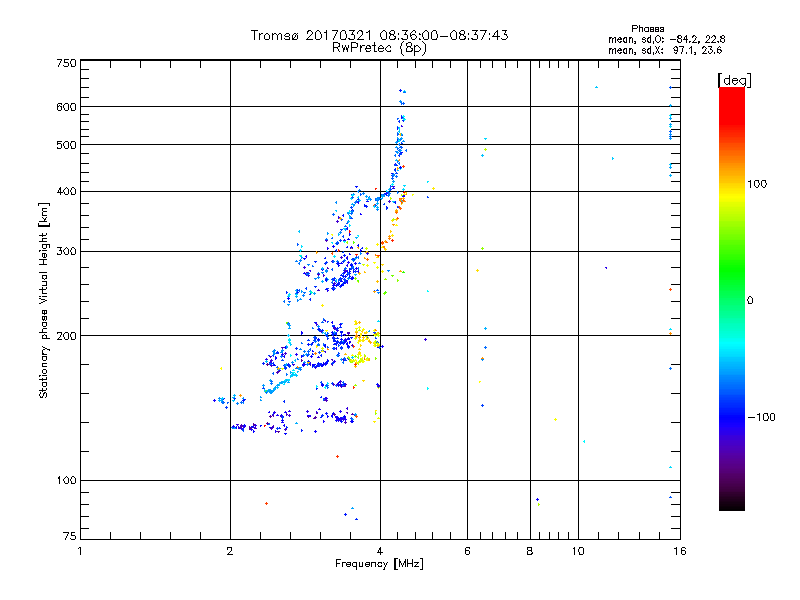Click the rainbow phase colorbar

coord(732,298)
